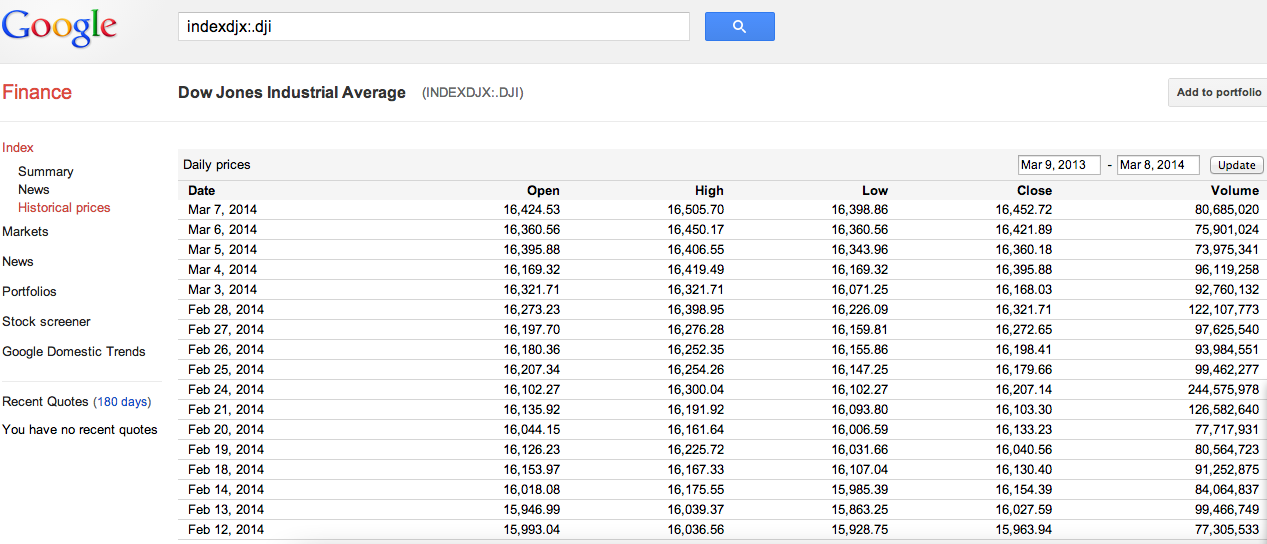Click the Mar 7, 2014 row date

pos(222,209)
